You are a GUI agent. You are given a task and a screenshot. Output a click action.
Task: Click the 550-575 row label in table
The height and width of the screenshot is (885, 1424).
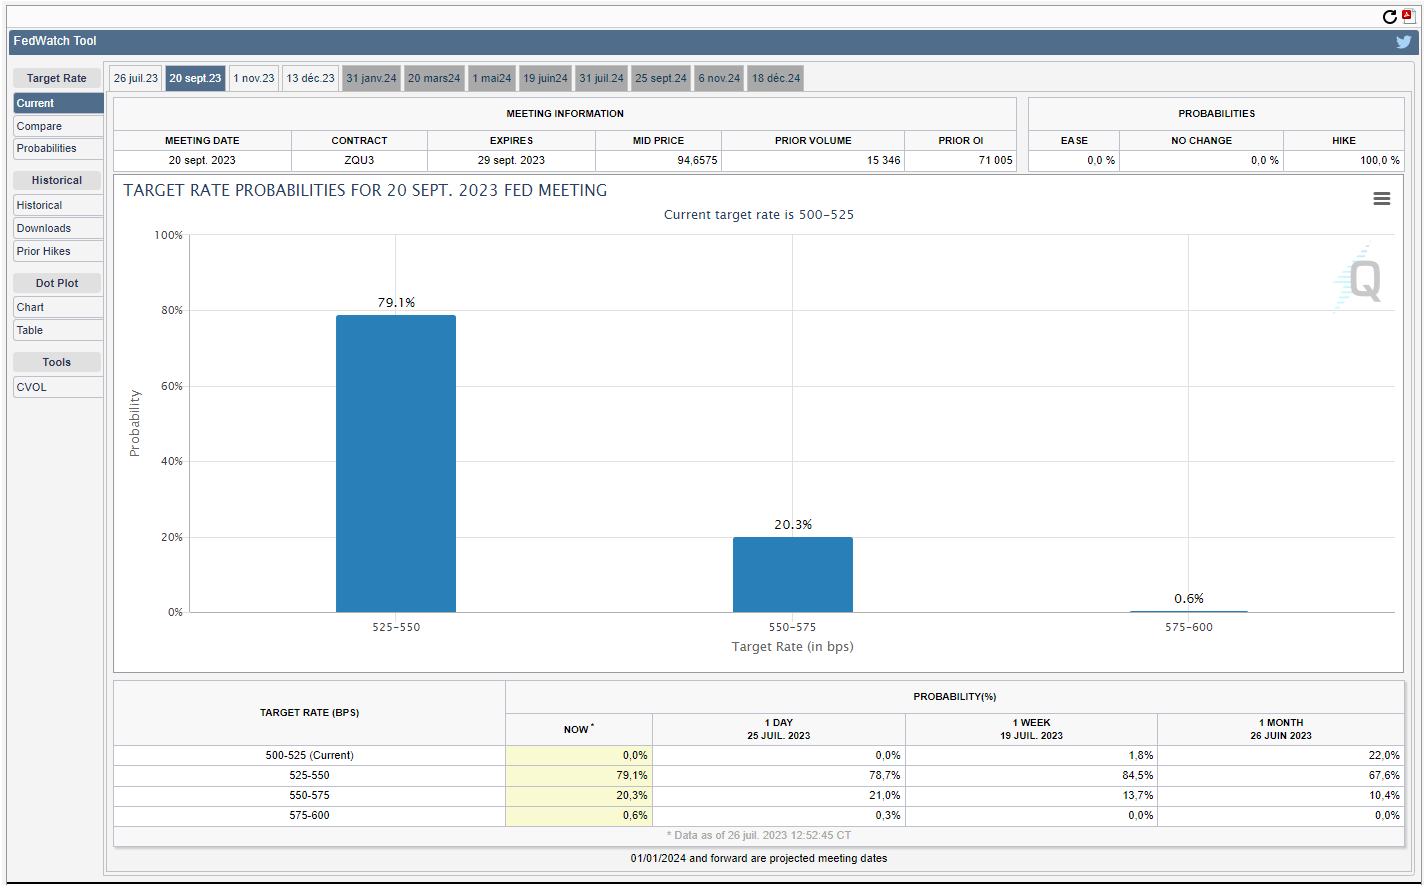309,795
